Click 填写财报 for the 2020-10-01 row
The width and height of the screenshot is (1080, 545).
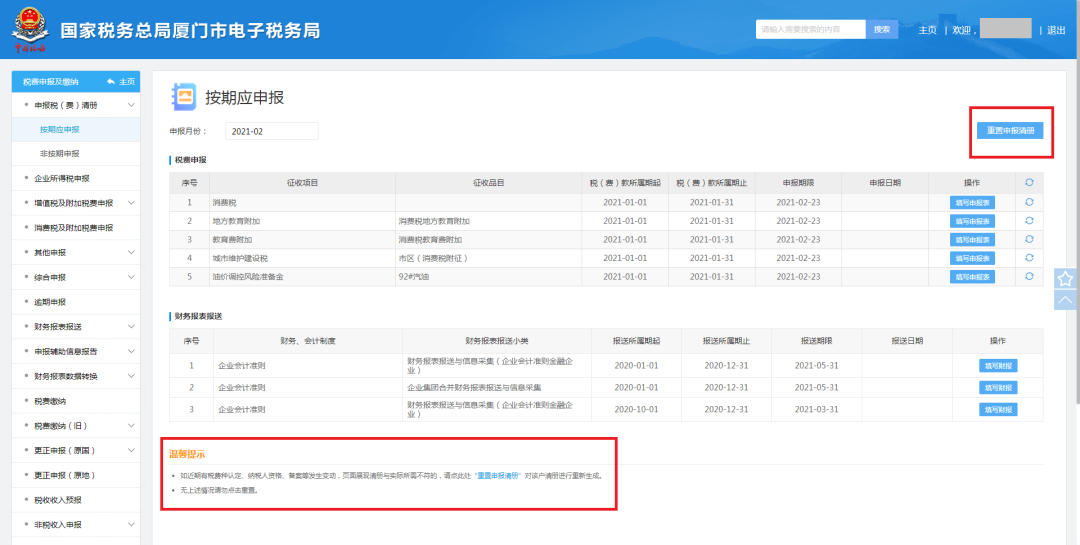(x=998, y=409)
